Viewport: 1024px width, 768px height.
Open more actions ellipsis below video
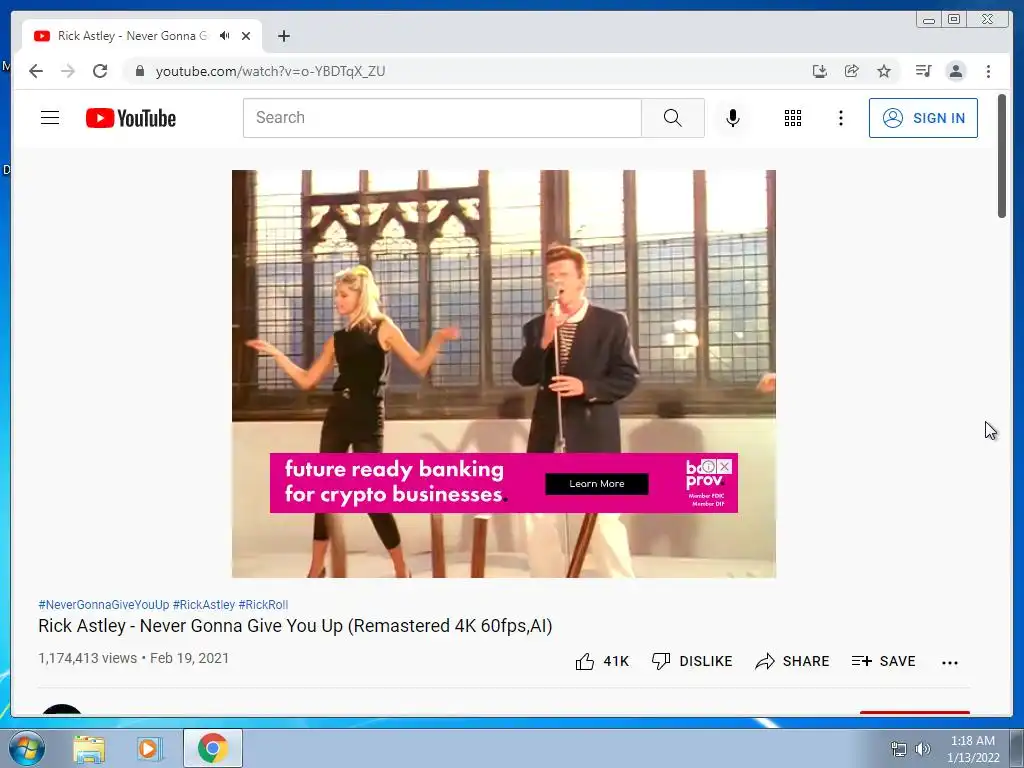(x=950, y=662)
